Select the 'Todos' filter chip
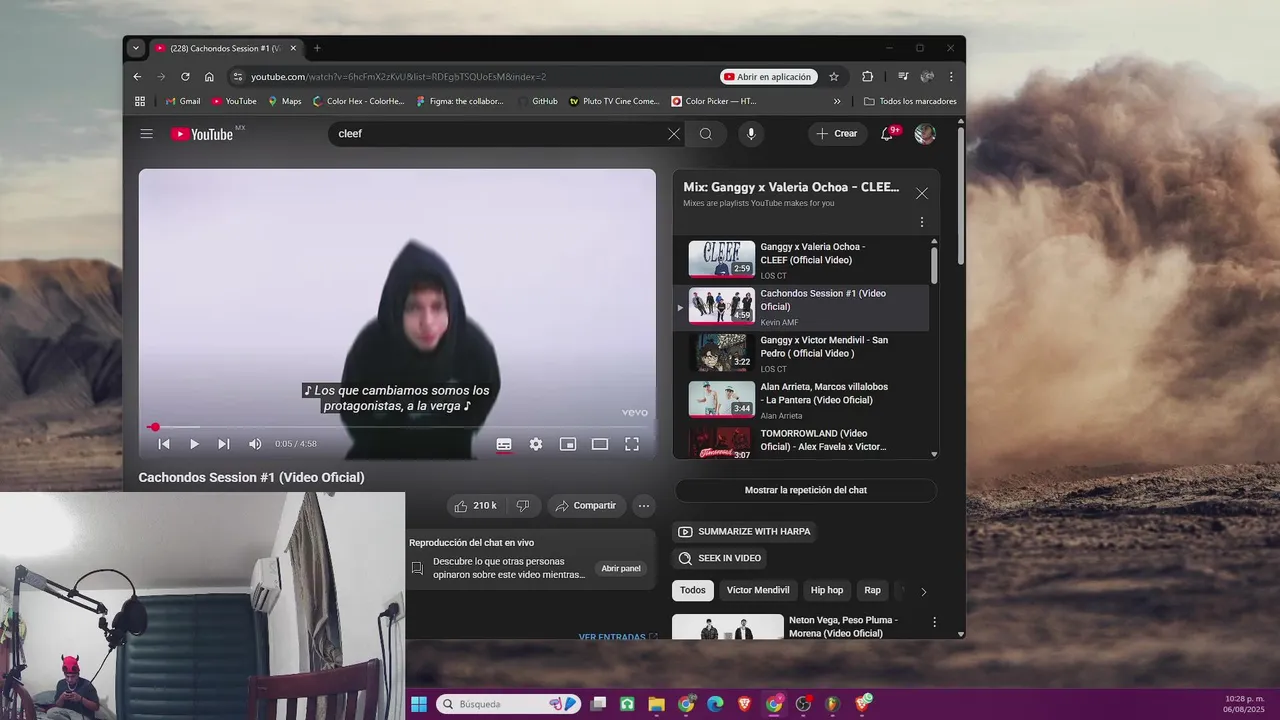This screenshot has width=1280, height=720. [x=693, y=590]
